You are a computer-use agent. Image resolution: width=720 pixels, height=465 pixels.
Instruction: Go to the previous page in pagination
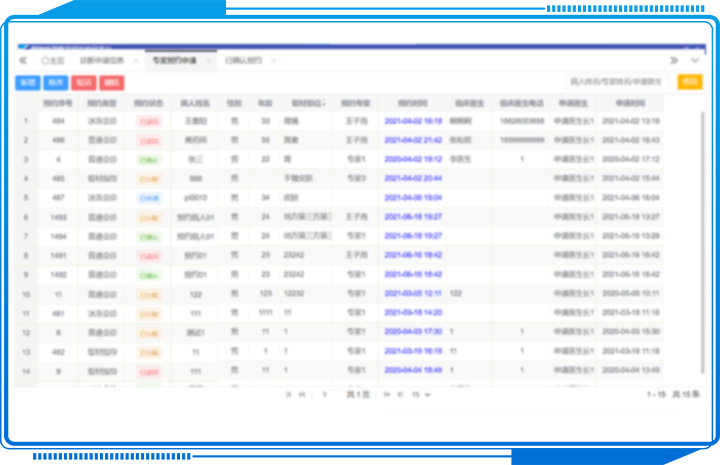coord(304,394)
